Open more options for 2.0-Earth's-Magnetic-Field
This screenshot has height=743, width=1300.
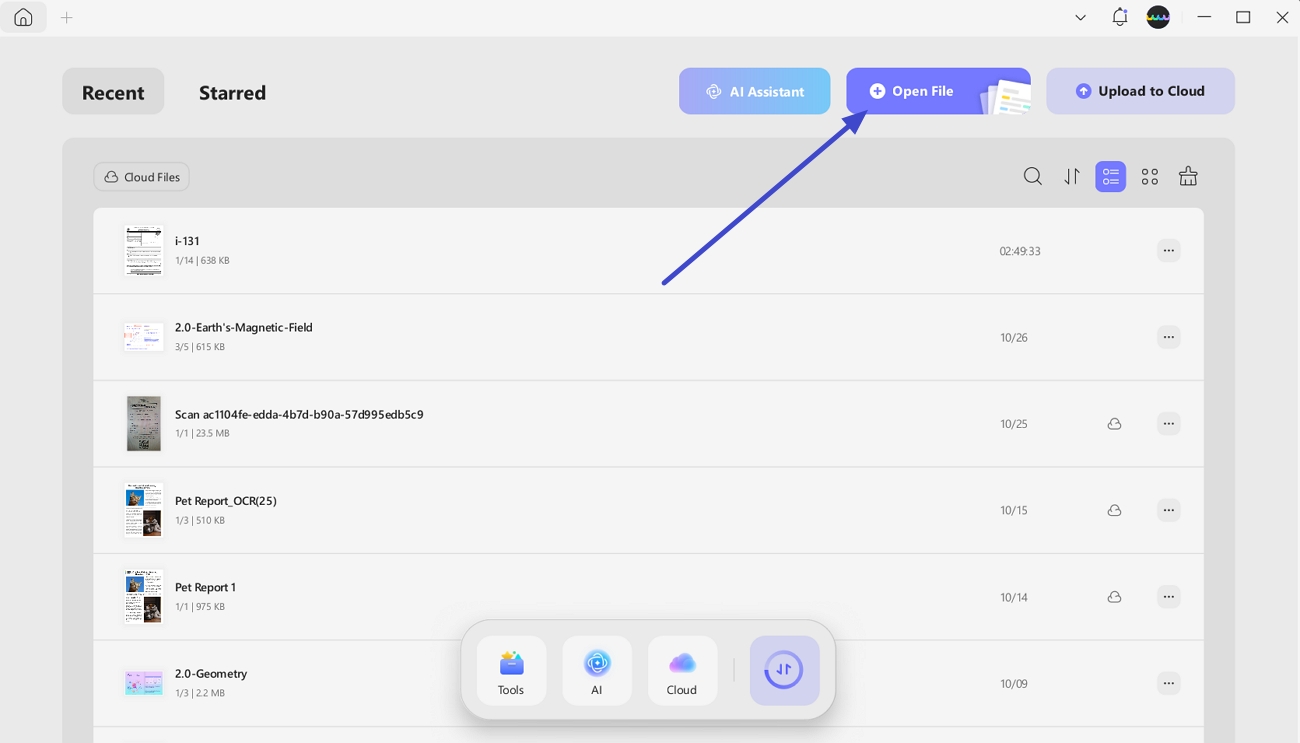click(1168, 337)
